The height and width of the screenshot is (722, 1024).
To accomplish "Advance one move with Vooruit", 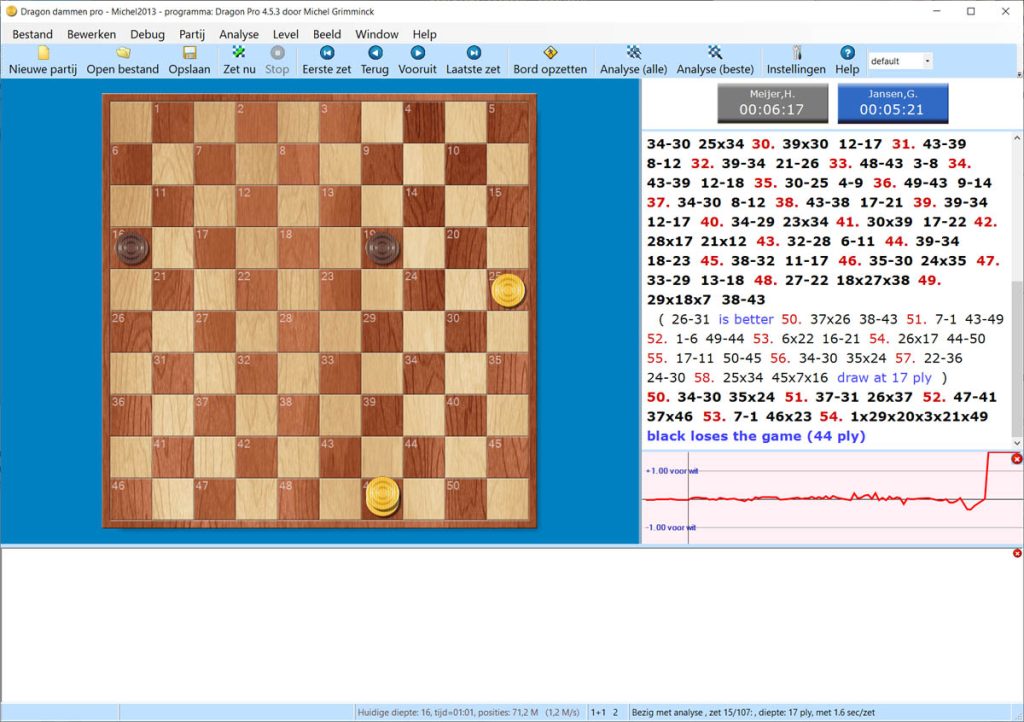I will pyautogui.click(x=417, y=60).
